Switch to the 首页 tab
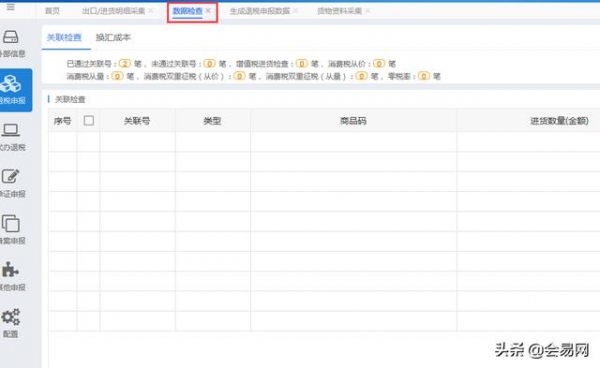 click(52, 11)
